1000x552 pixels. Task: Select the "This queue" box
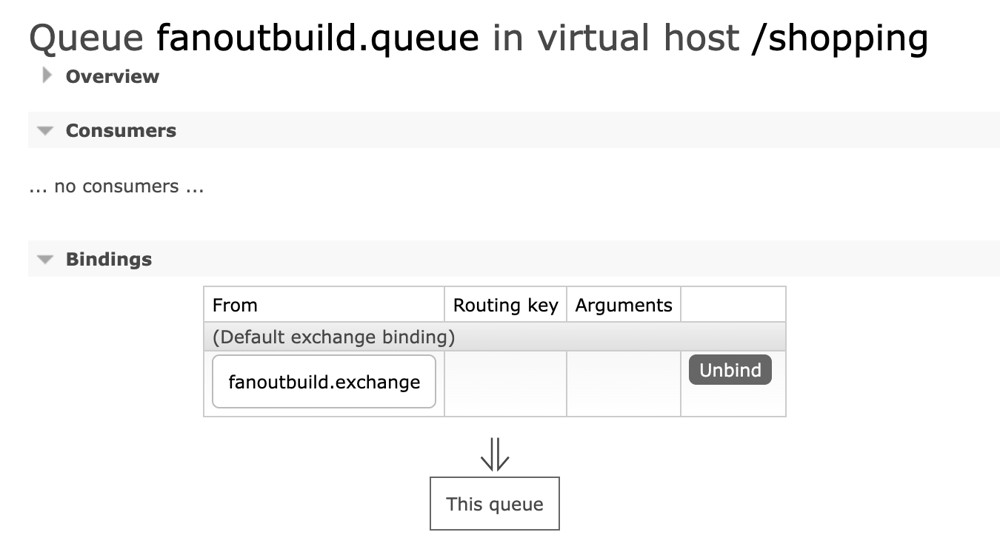[x=494, y=504]
